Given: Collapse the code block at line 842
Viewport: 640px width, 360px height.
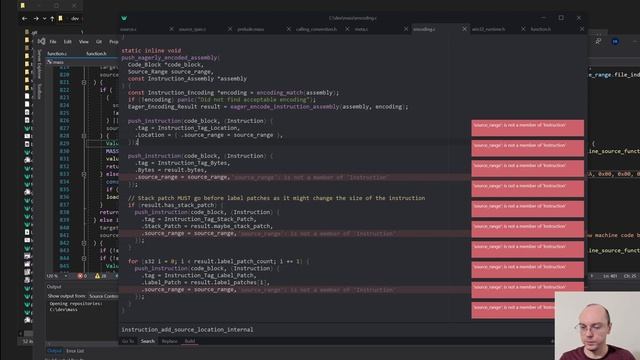Looking at the screenshot, I should click(84, 243).
